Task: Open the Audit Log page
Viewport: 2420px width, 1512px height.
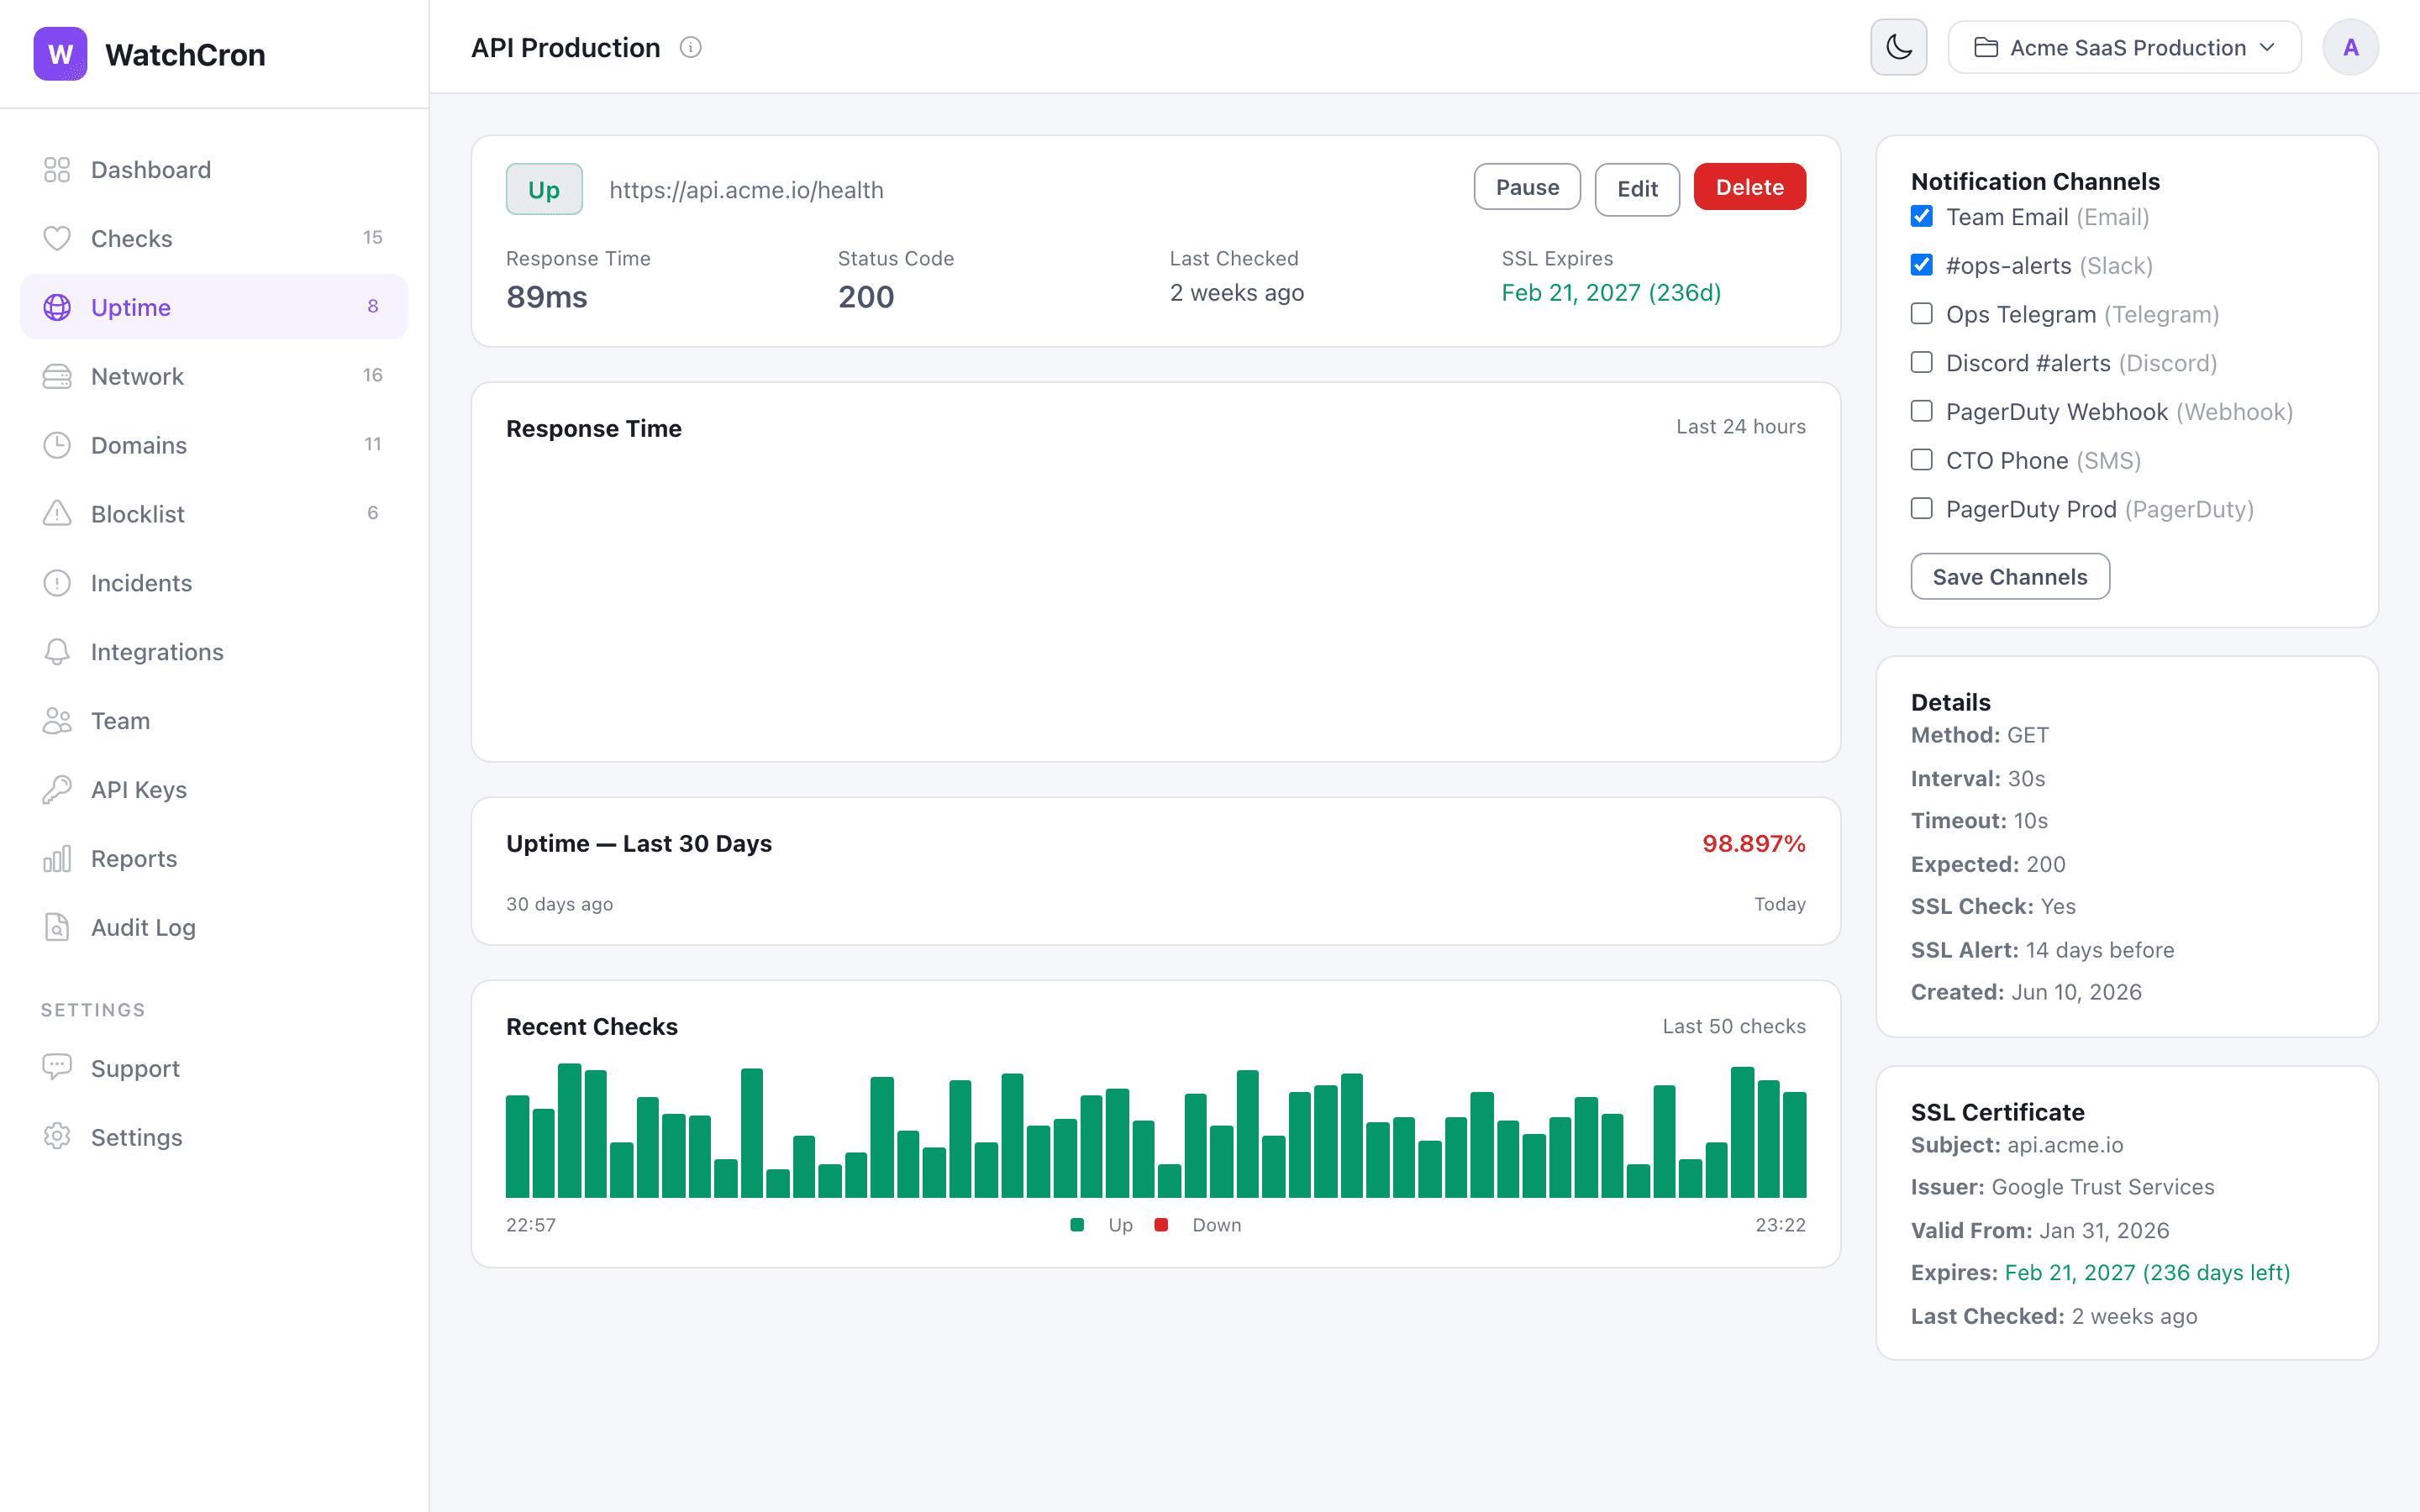Action: point(214,928)
